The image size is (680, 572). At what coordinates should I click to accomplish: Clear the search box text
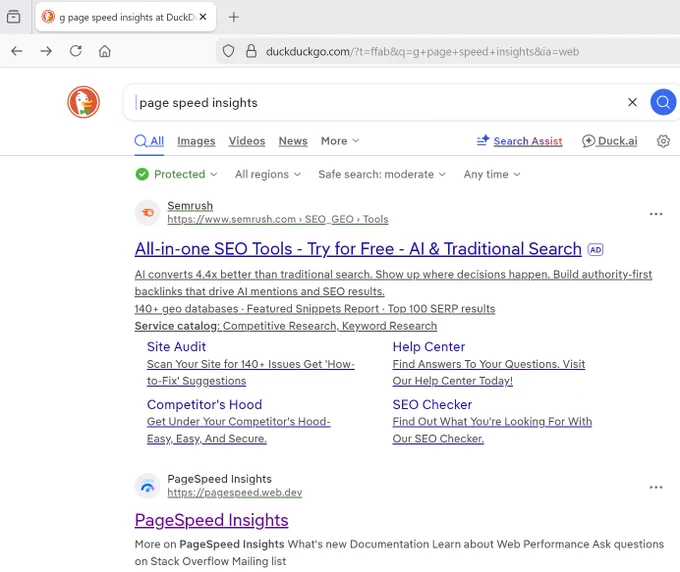[632, 102]
